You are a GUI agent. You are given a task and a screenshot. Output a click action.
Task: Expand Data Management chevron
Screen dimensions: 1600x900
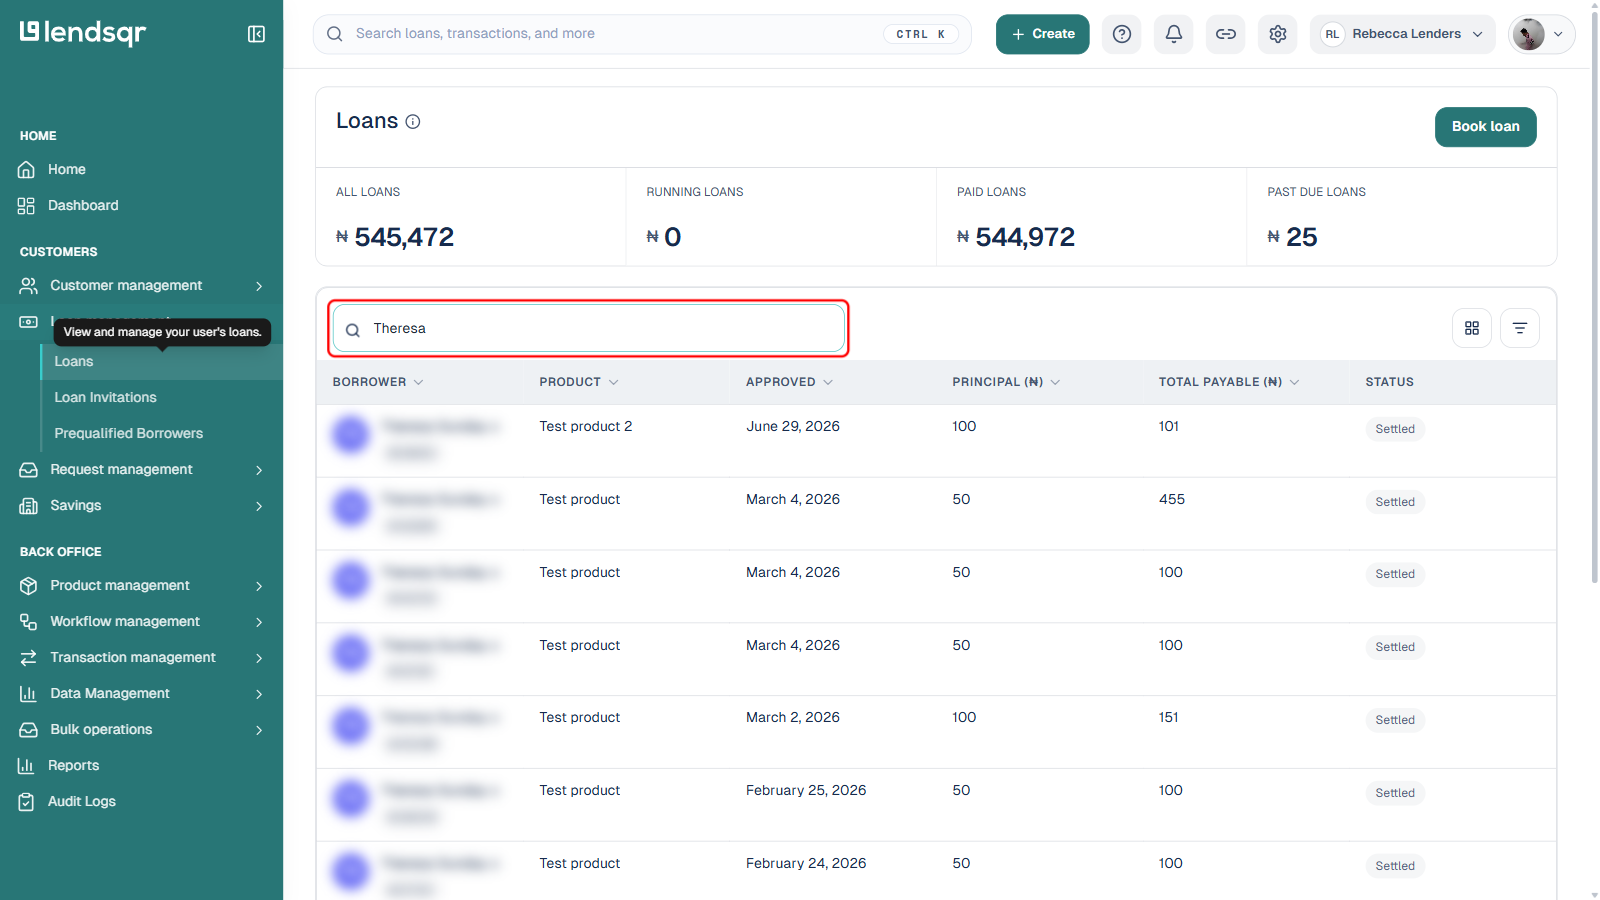click(259, 694)
